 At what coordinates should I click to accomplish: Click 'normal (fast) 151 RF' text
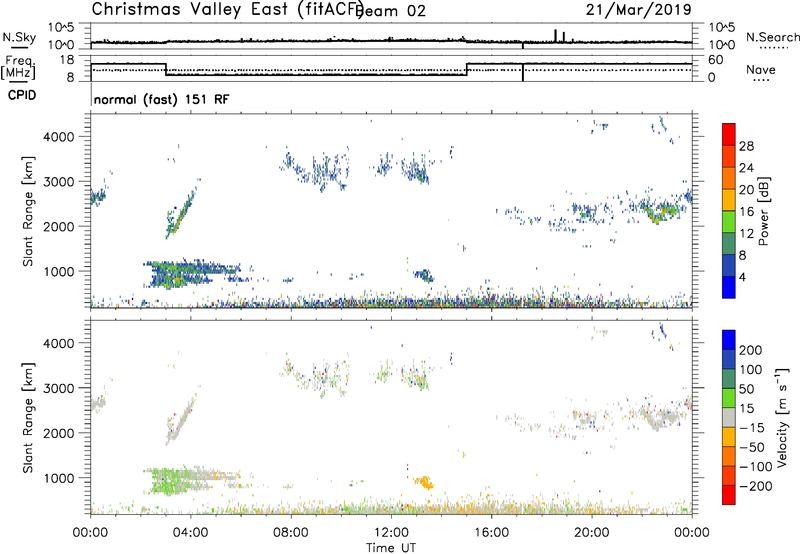point(161,99)
